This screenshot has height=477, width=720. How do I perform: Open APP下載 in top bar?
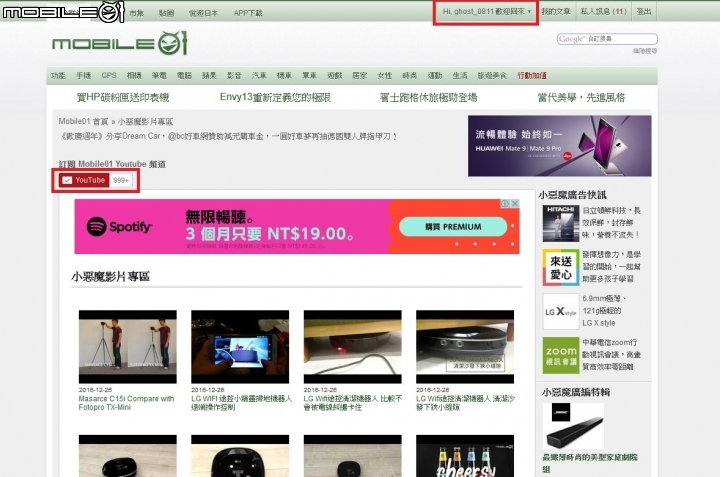tap(248, 13)
